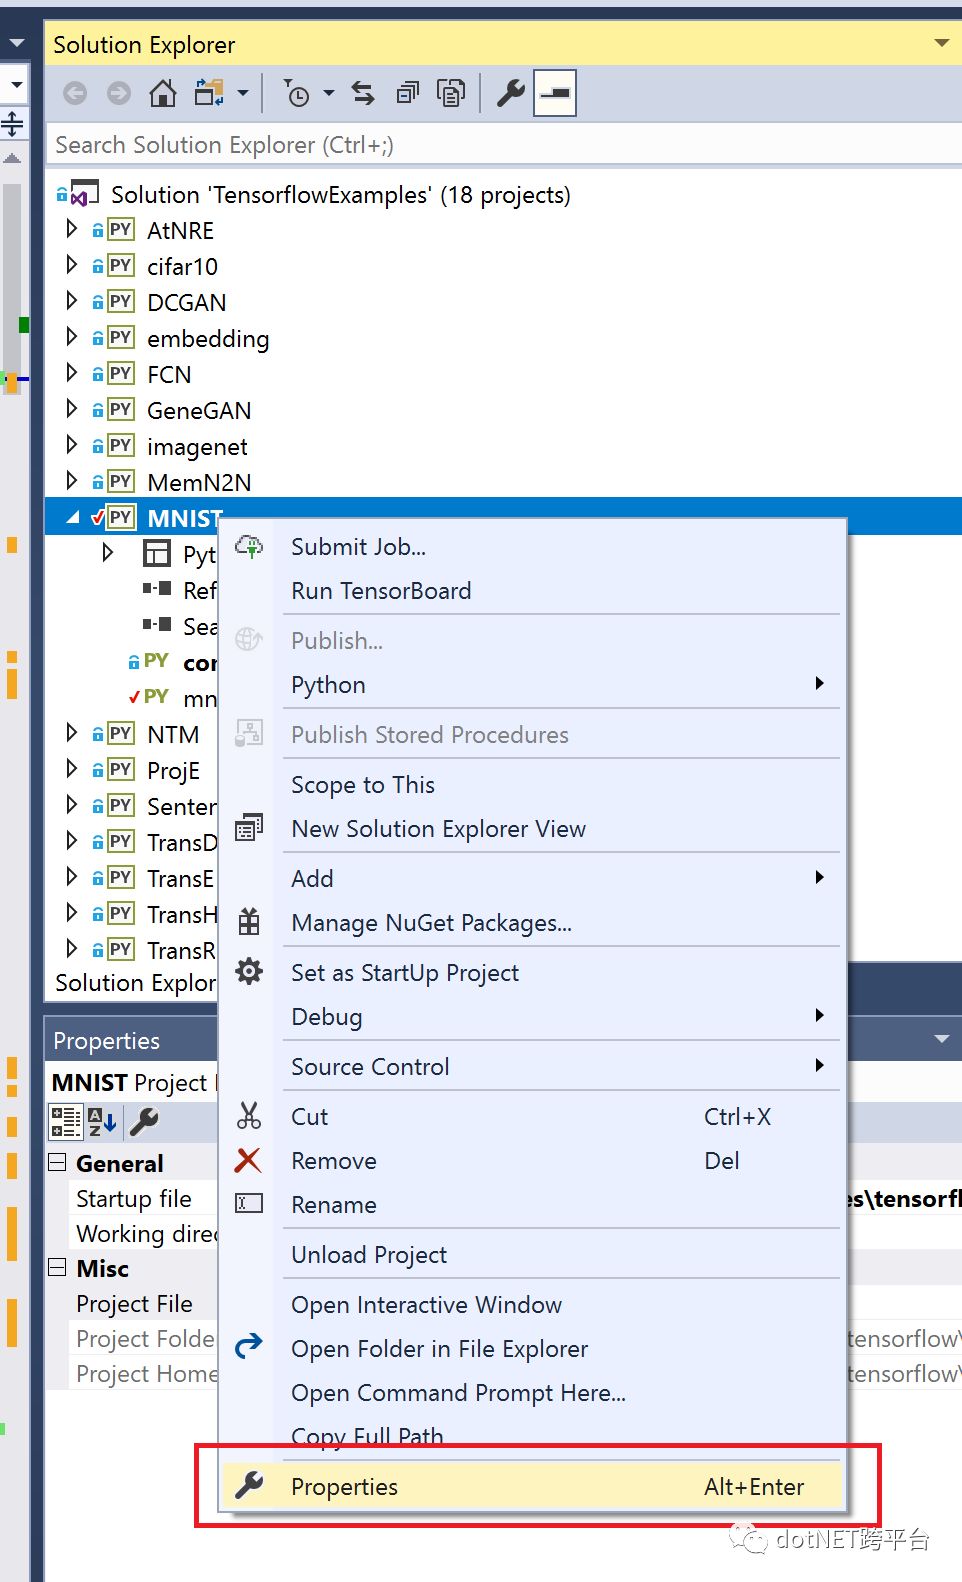Open Solution Explorer window options dropdown arrow
This screenshot has height=1582, width=962.
[941, 44]
